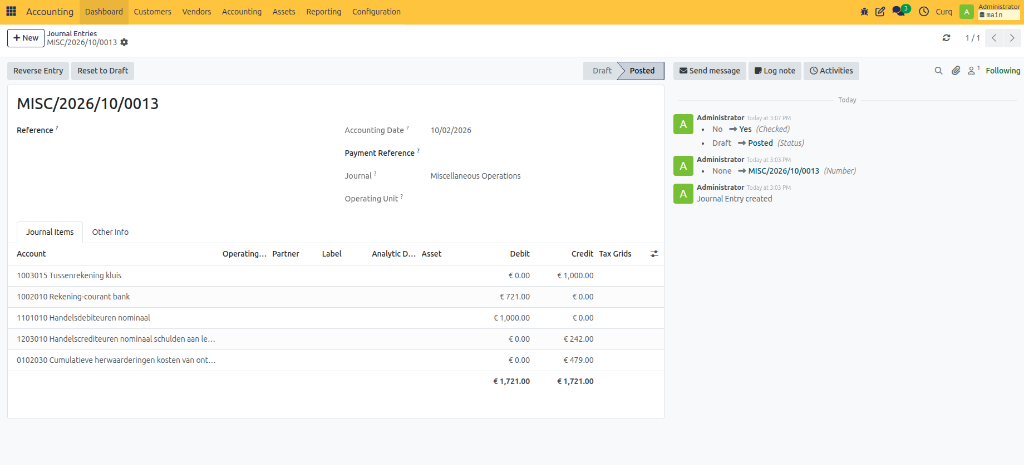Open the Accounting menu item
Screen dimensions: 1024x465
pyautogui.click(x=242, y=12)
